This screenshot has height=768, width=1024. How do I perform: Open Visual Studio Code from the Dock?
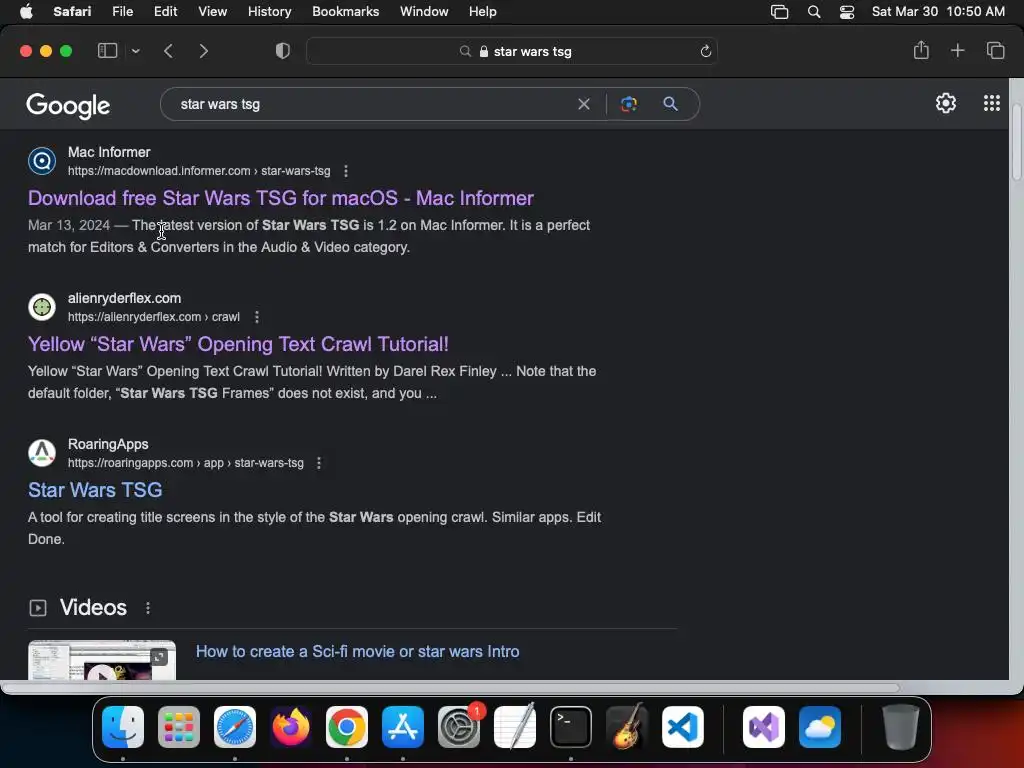point(682,727)
